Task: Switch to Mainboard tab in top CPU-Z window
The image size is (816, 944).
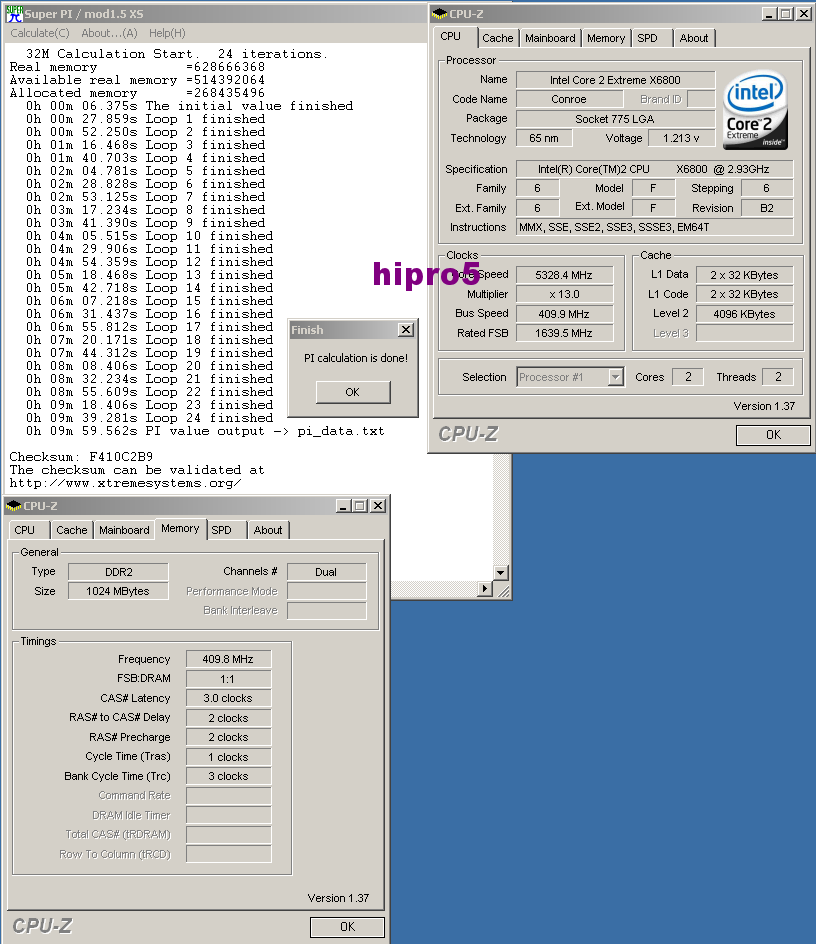Action: click(550, 38)
